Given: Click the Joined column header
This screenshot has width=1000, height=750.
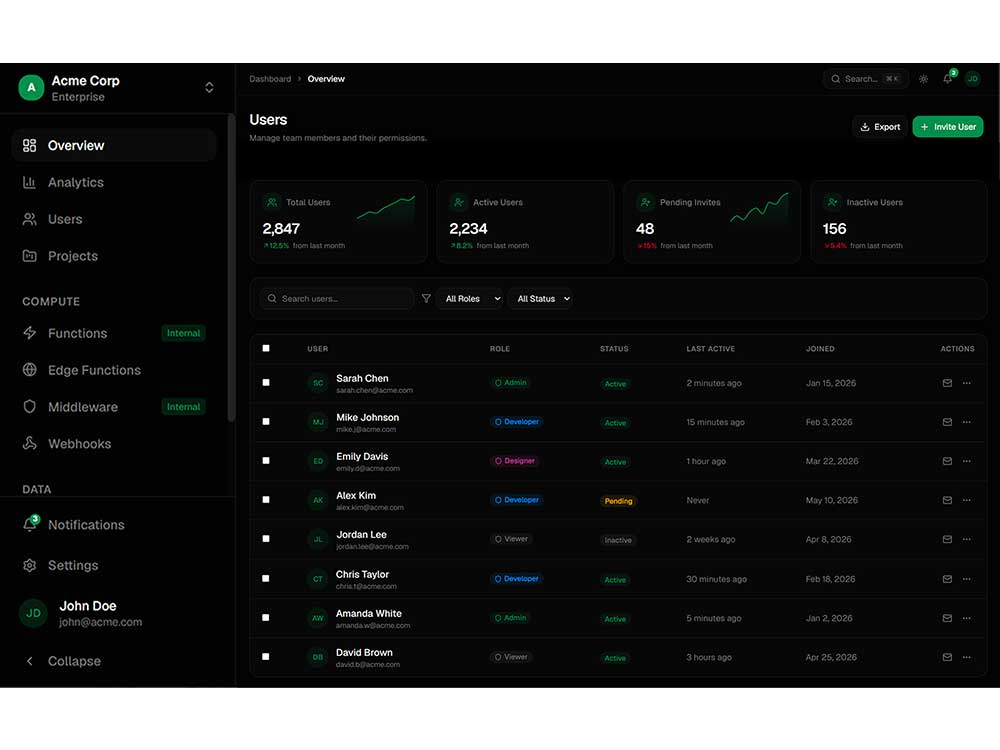Looking at the screenshot, I should click(820, 349).
